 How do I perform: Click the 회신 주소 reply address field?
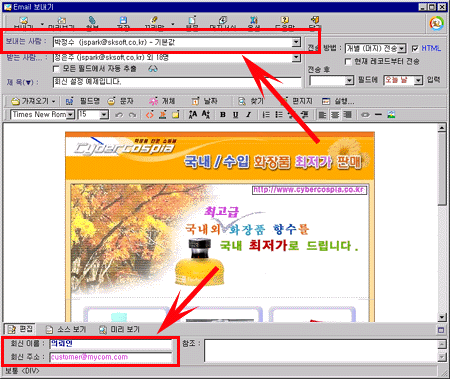pos(111,357)
